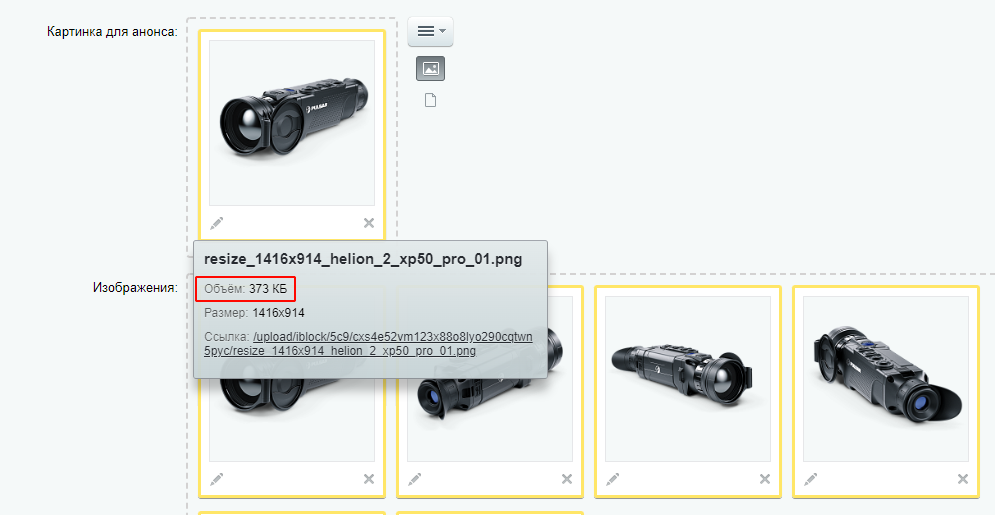
Task: Click the resize_1416x914_helion_2_xp50_pro_01.png file name title
Action: (363, 259)
